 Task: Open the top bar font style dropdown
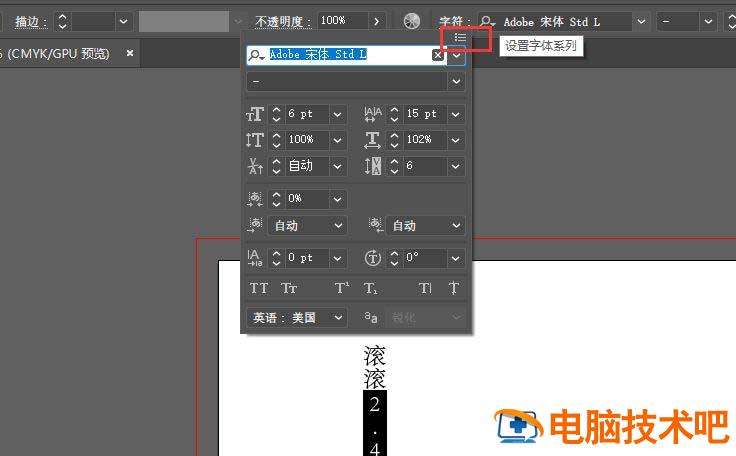[x=708, y=22]
